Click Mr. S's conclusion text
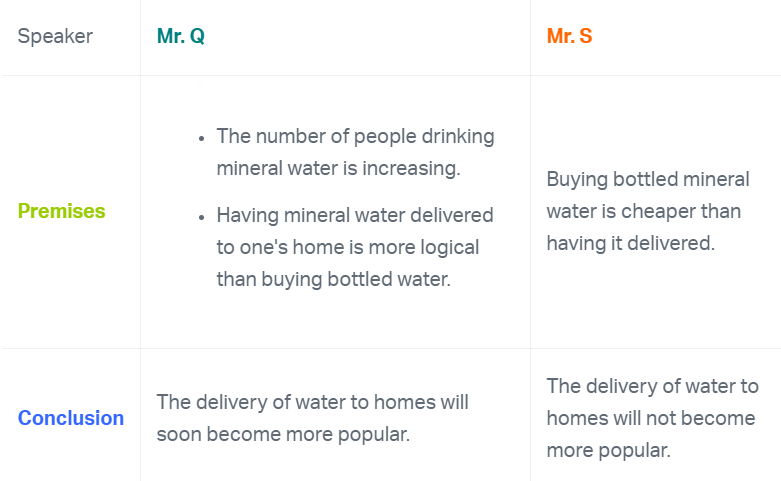This screenshot has width=781, height=481. point(652,418)
